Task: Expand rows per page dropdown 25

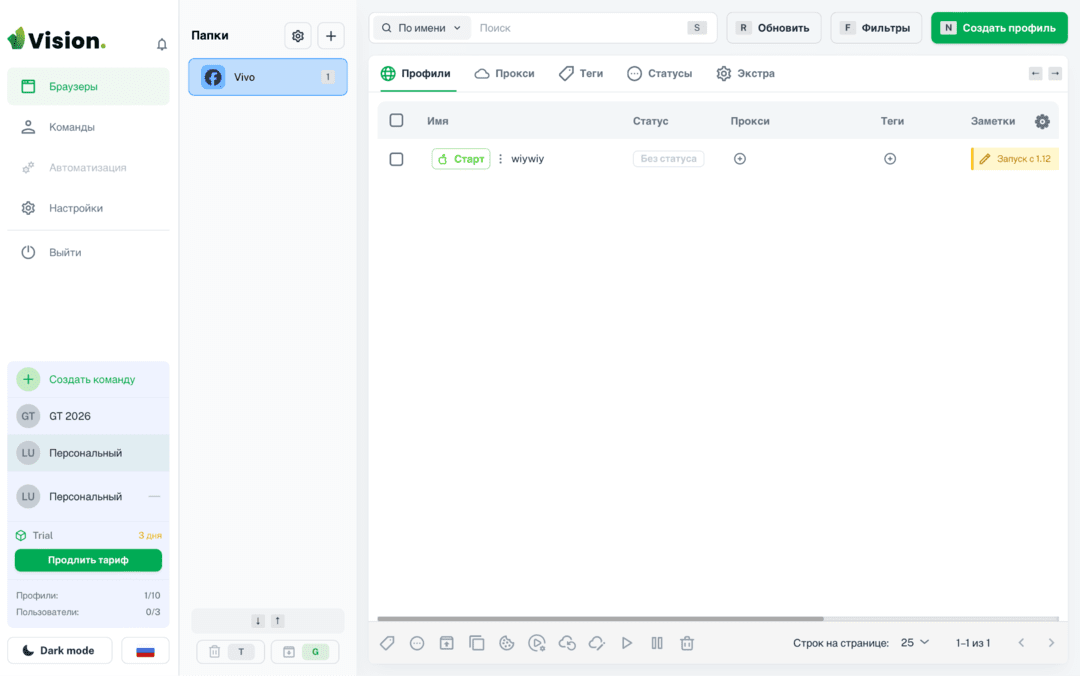Action: (x=915, y=642)
